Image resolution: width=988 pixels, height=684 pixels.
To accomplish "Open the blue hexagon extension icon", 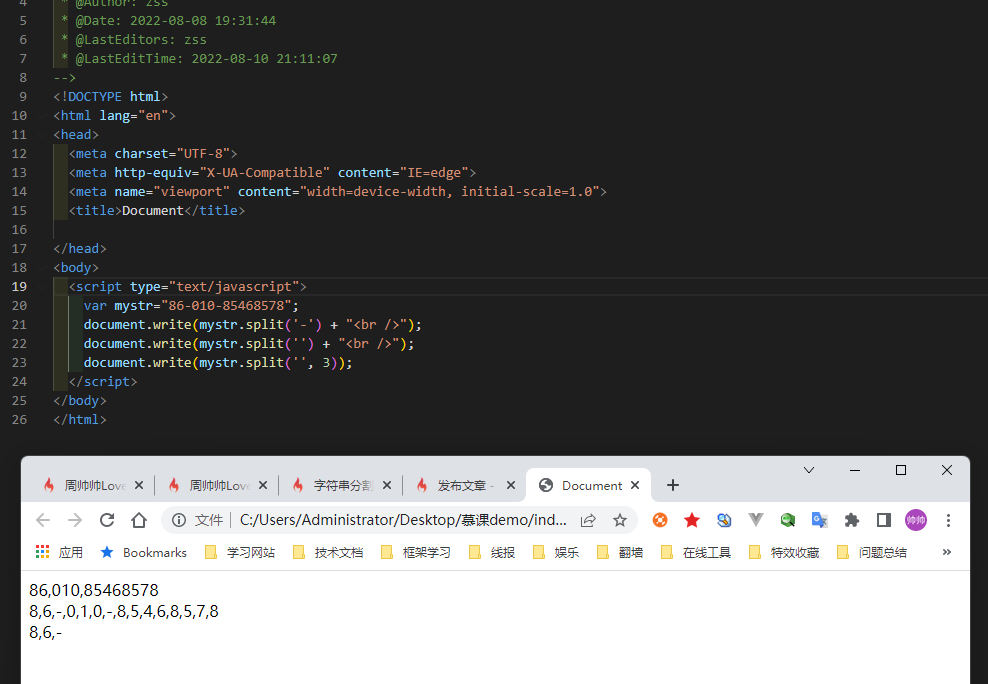I will click(x=724, y=520).
